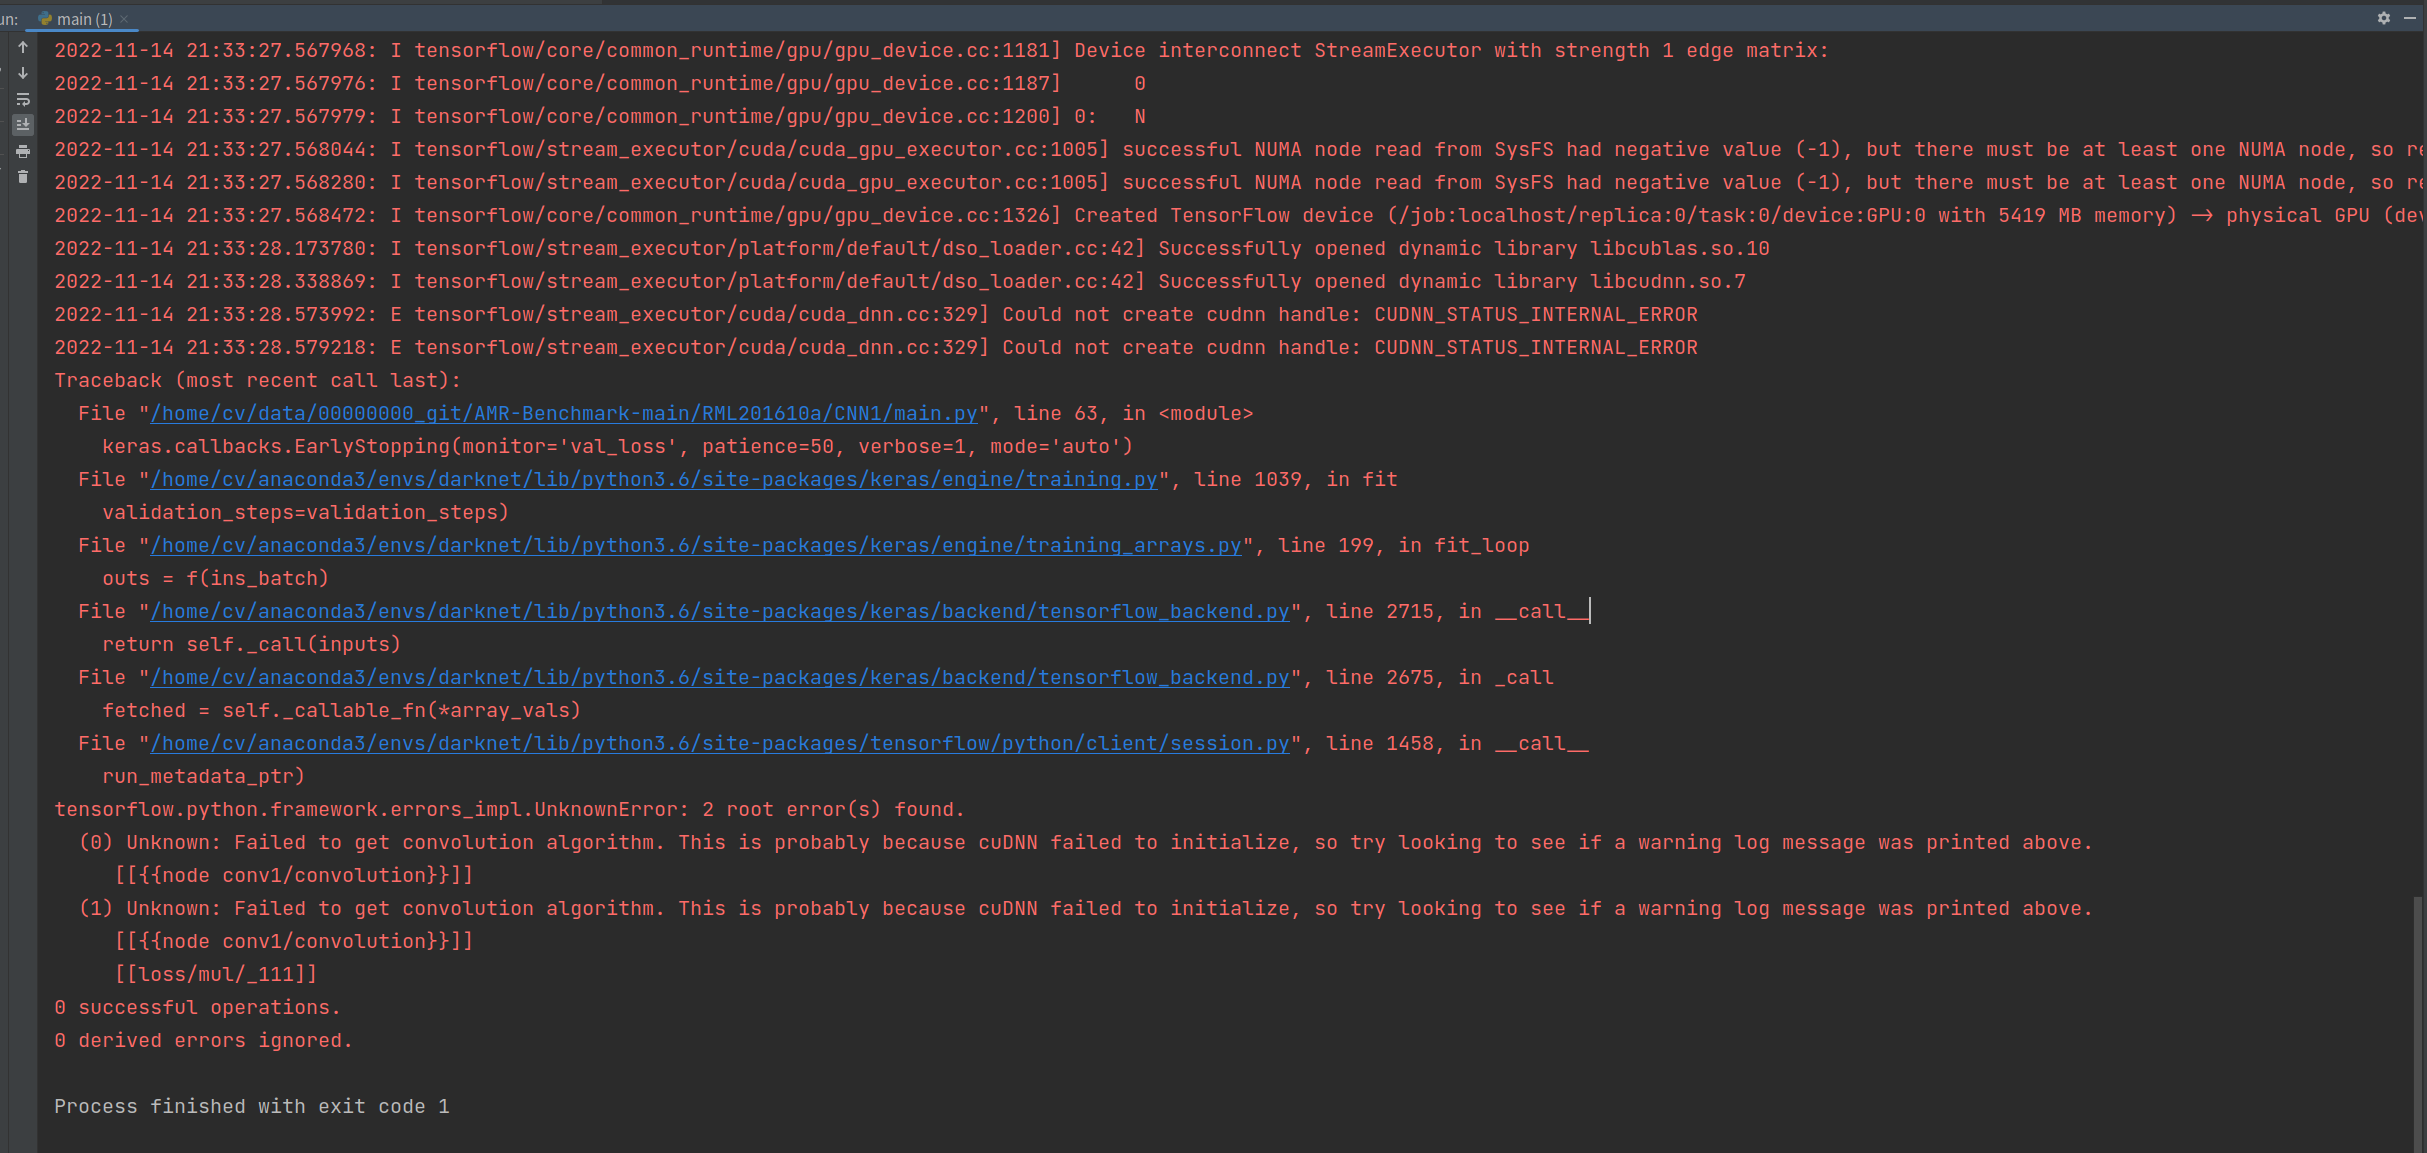Open the CNN1/main.py traceback link
Screen dimensions: 2427x1153
click(x=564, y=413)
